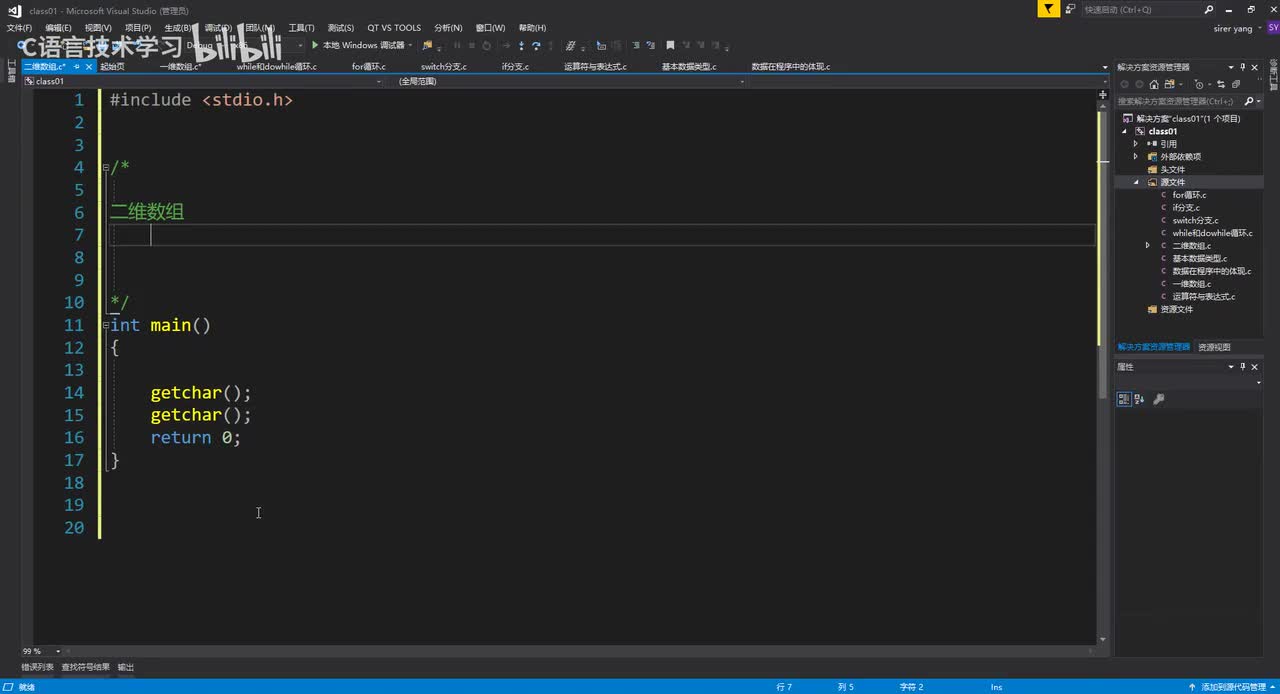The image size is (1280, 694).
Task: Open the class01 scope dropdown
Action: point(378,81)
